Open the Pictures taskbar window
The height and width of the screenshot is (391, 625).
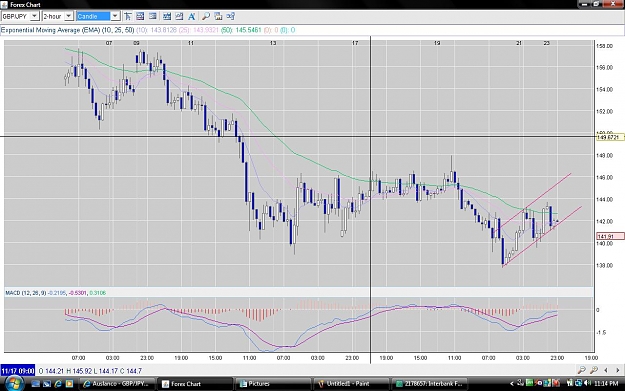(273, 384)
